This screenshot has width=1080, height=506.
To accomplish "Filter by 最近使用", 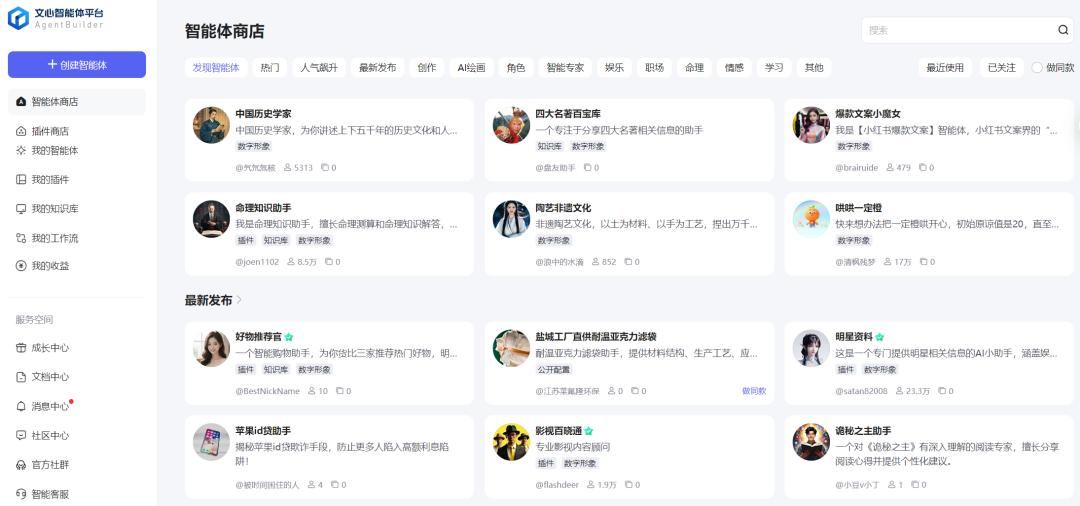I will point(945,67).
